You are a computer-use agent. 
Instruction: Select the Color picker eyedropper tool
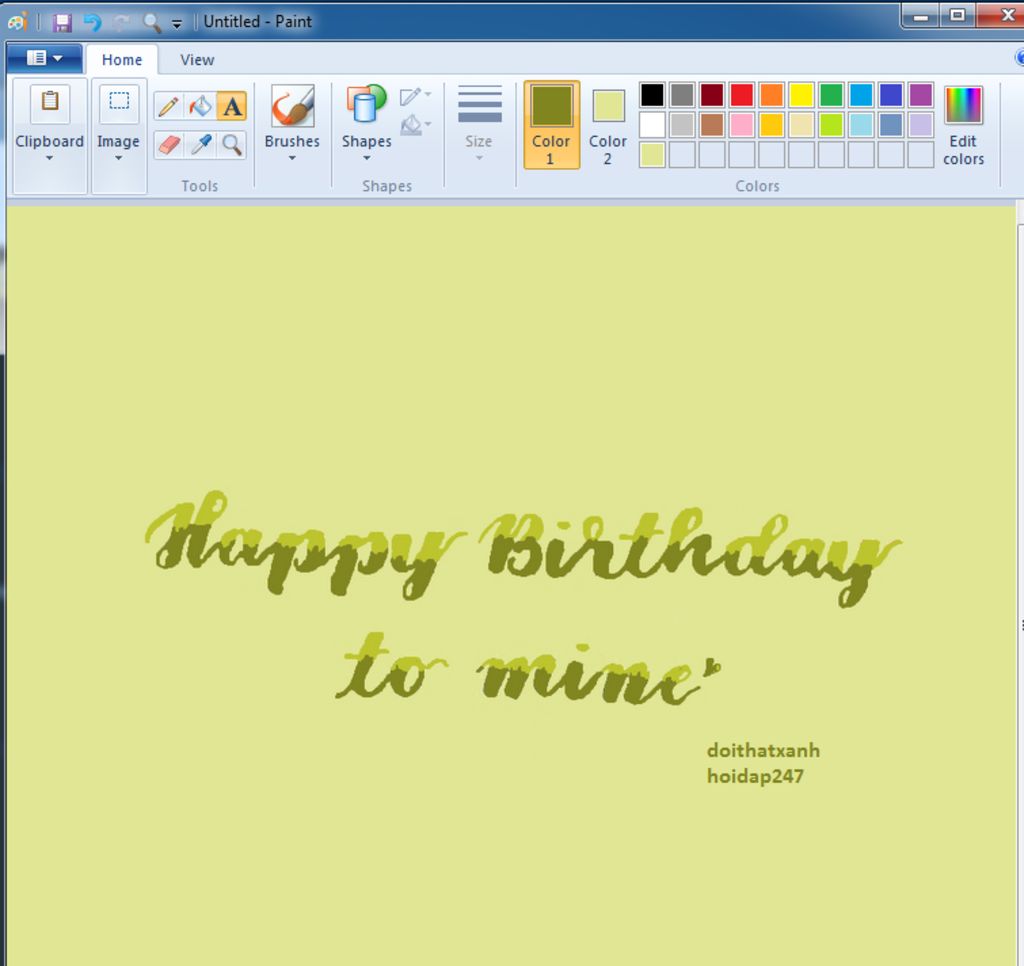[200, 144]
